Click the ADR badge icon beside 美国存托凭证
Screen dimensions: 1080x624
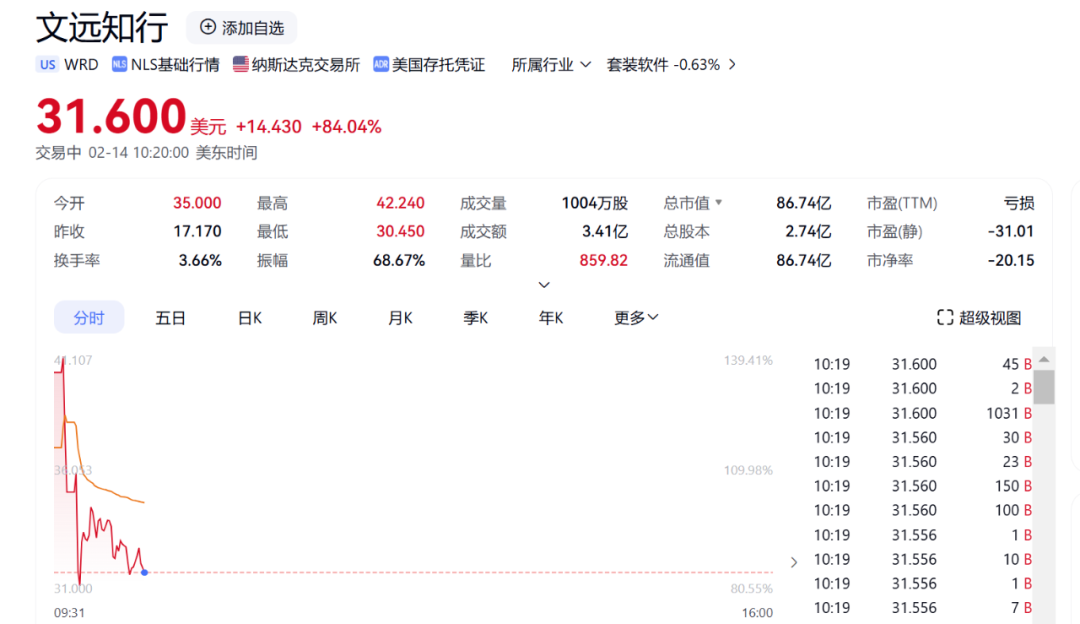pyautogui.click(x=381, y=64)
